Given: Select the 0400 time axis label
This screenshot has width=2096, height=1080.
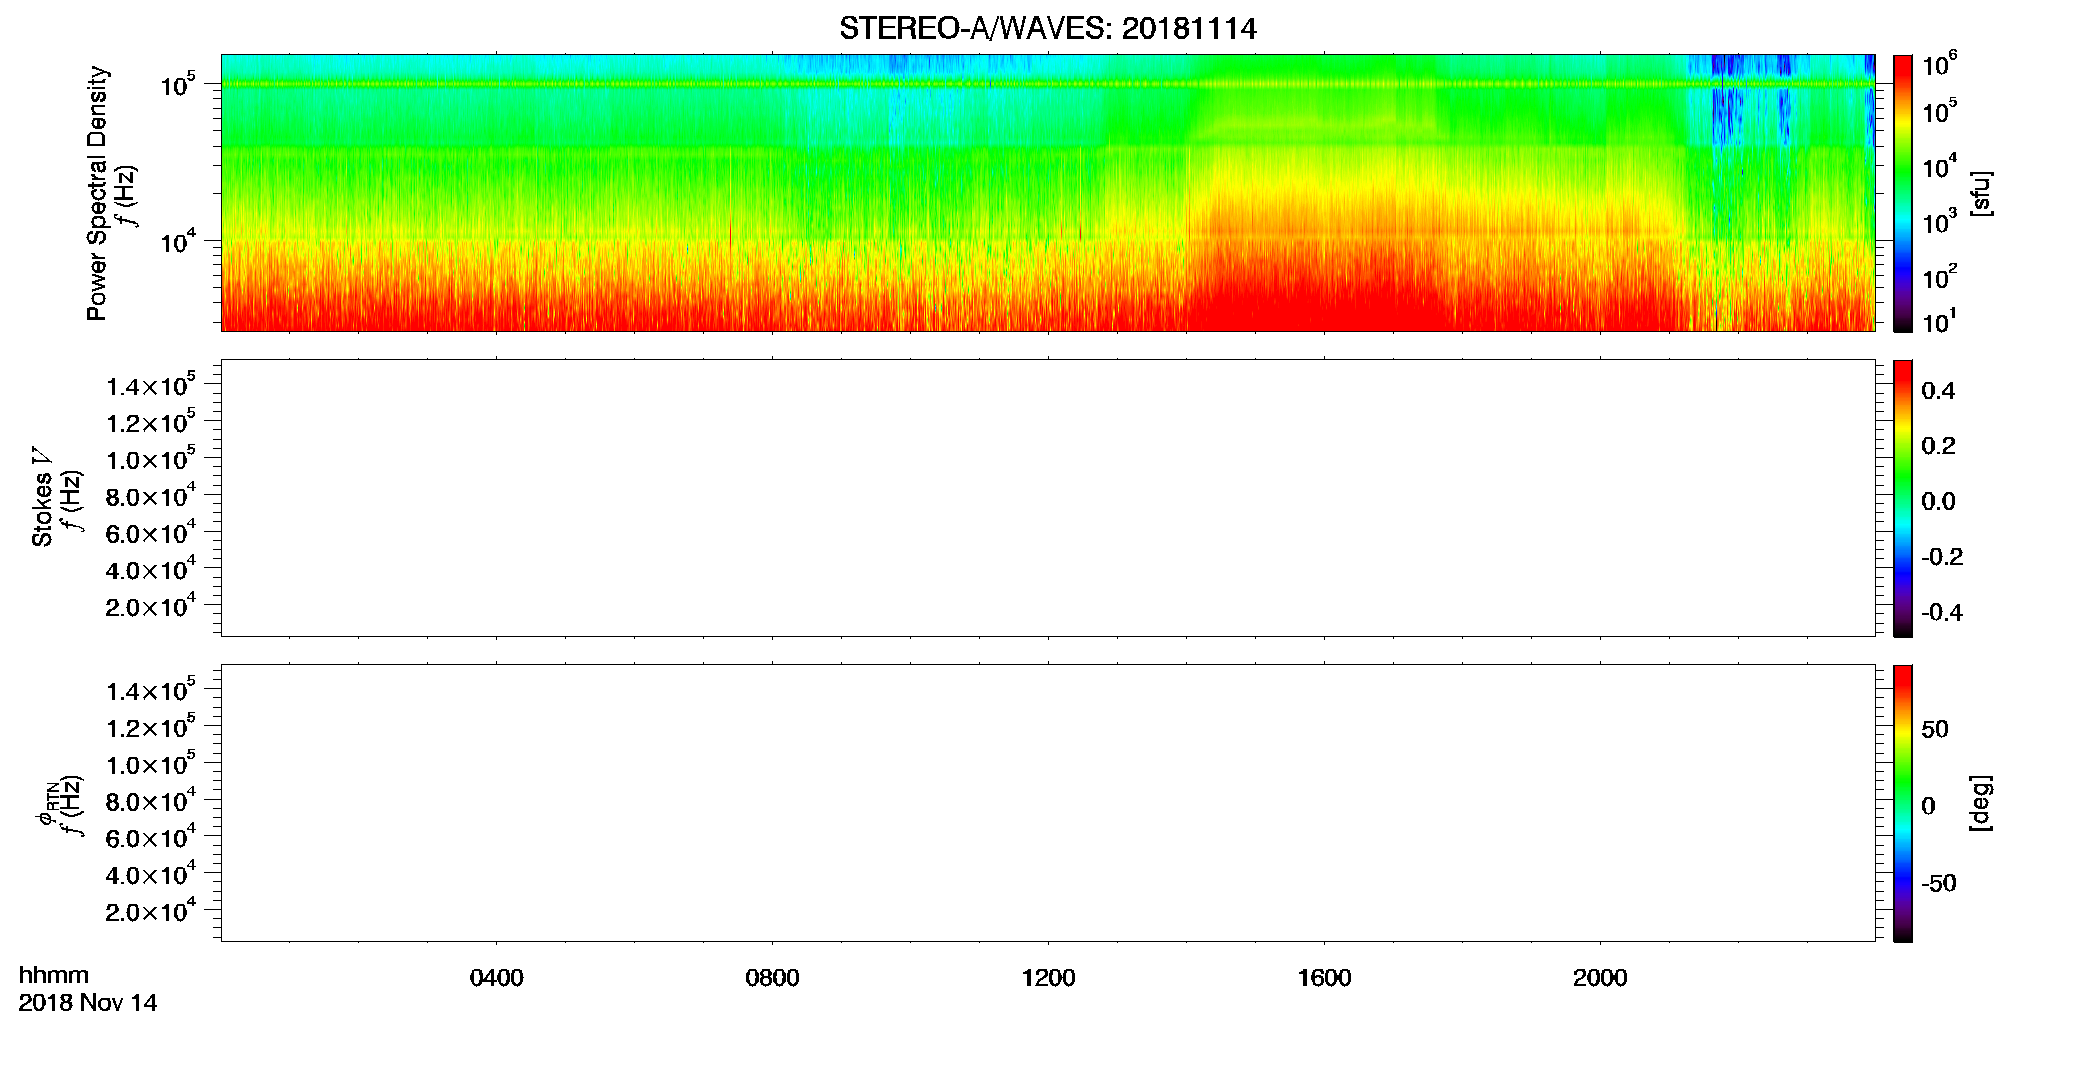Looking at the screenshot, I should point(496,978).
